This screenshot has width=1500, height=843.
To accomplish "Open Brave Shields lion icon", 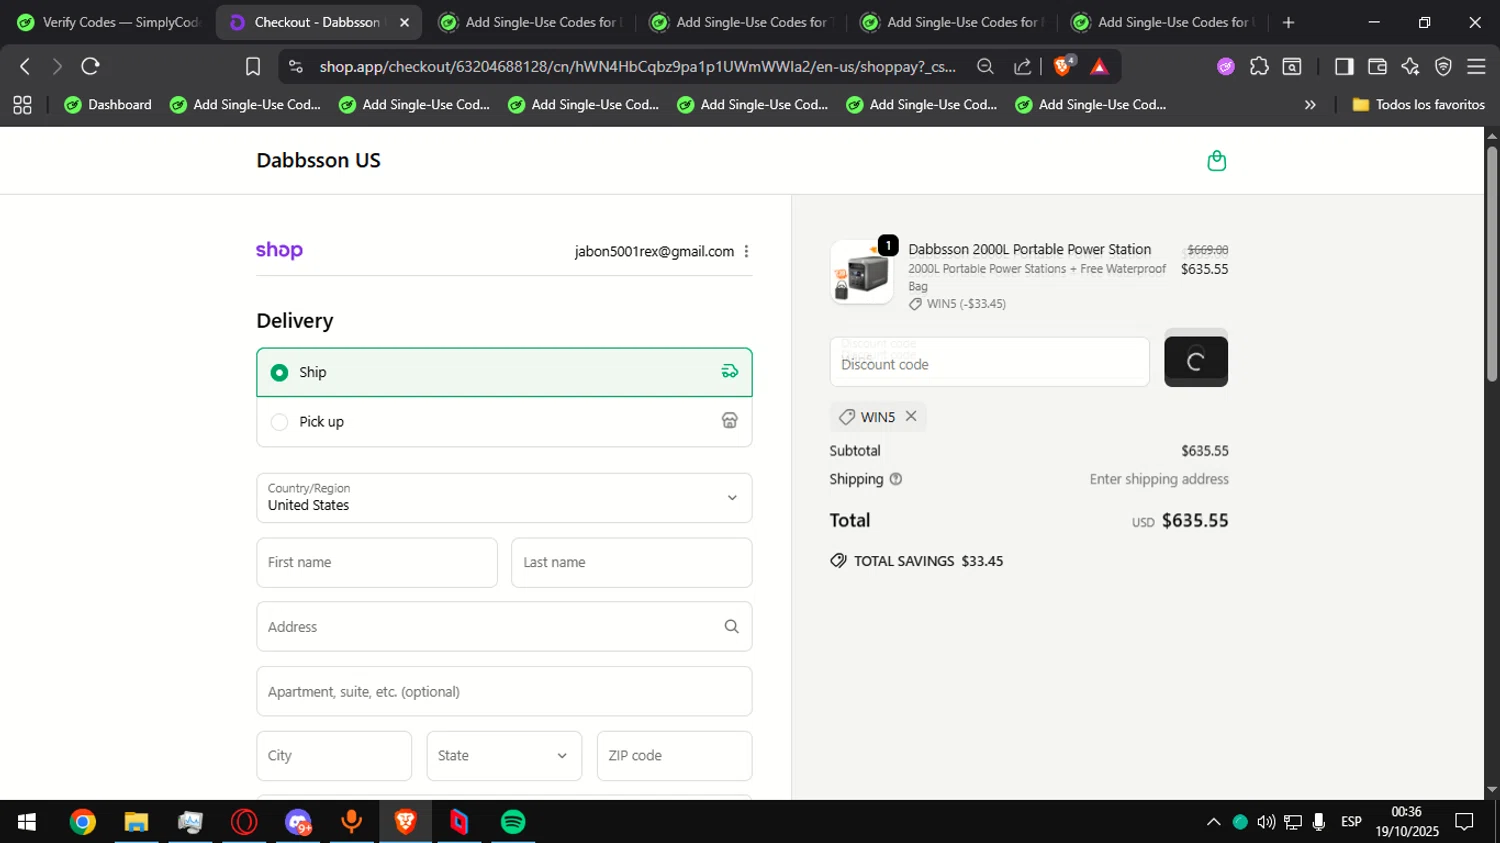I will coord(1064,66).
